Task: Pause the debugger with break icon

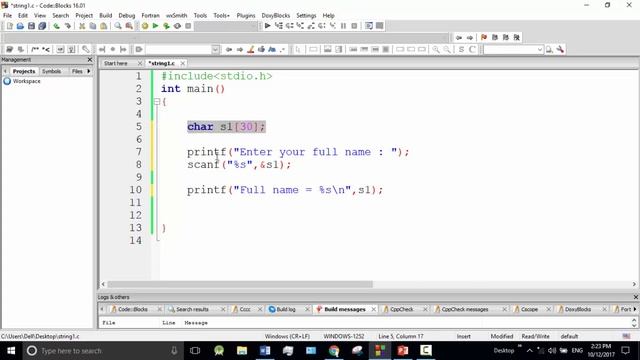Action: 343,26
